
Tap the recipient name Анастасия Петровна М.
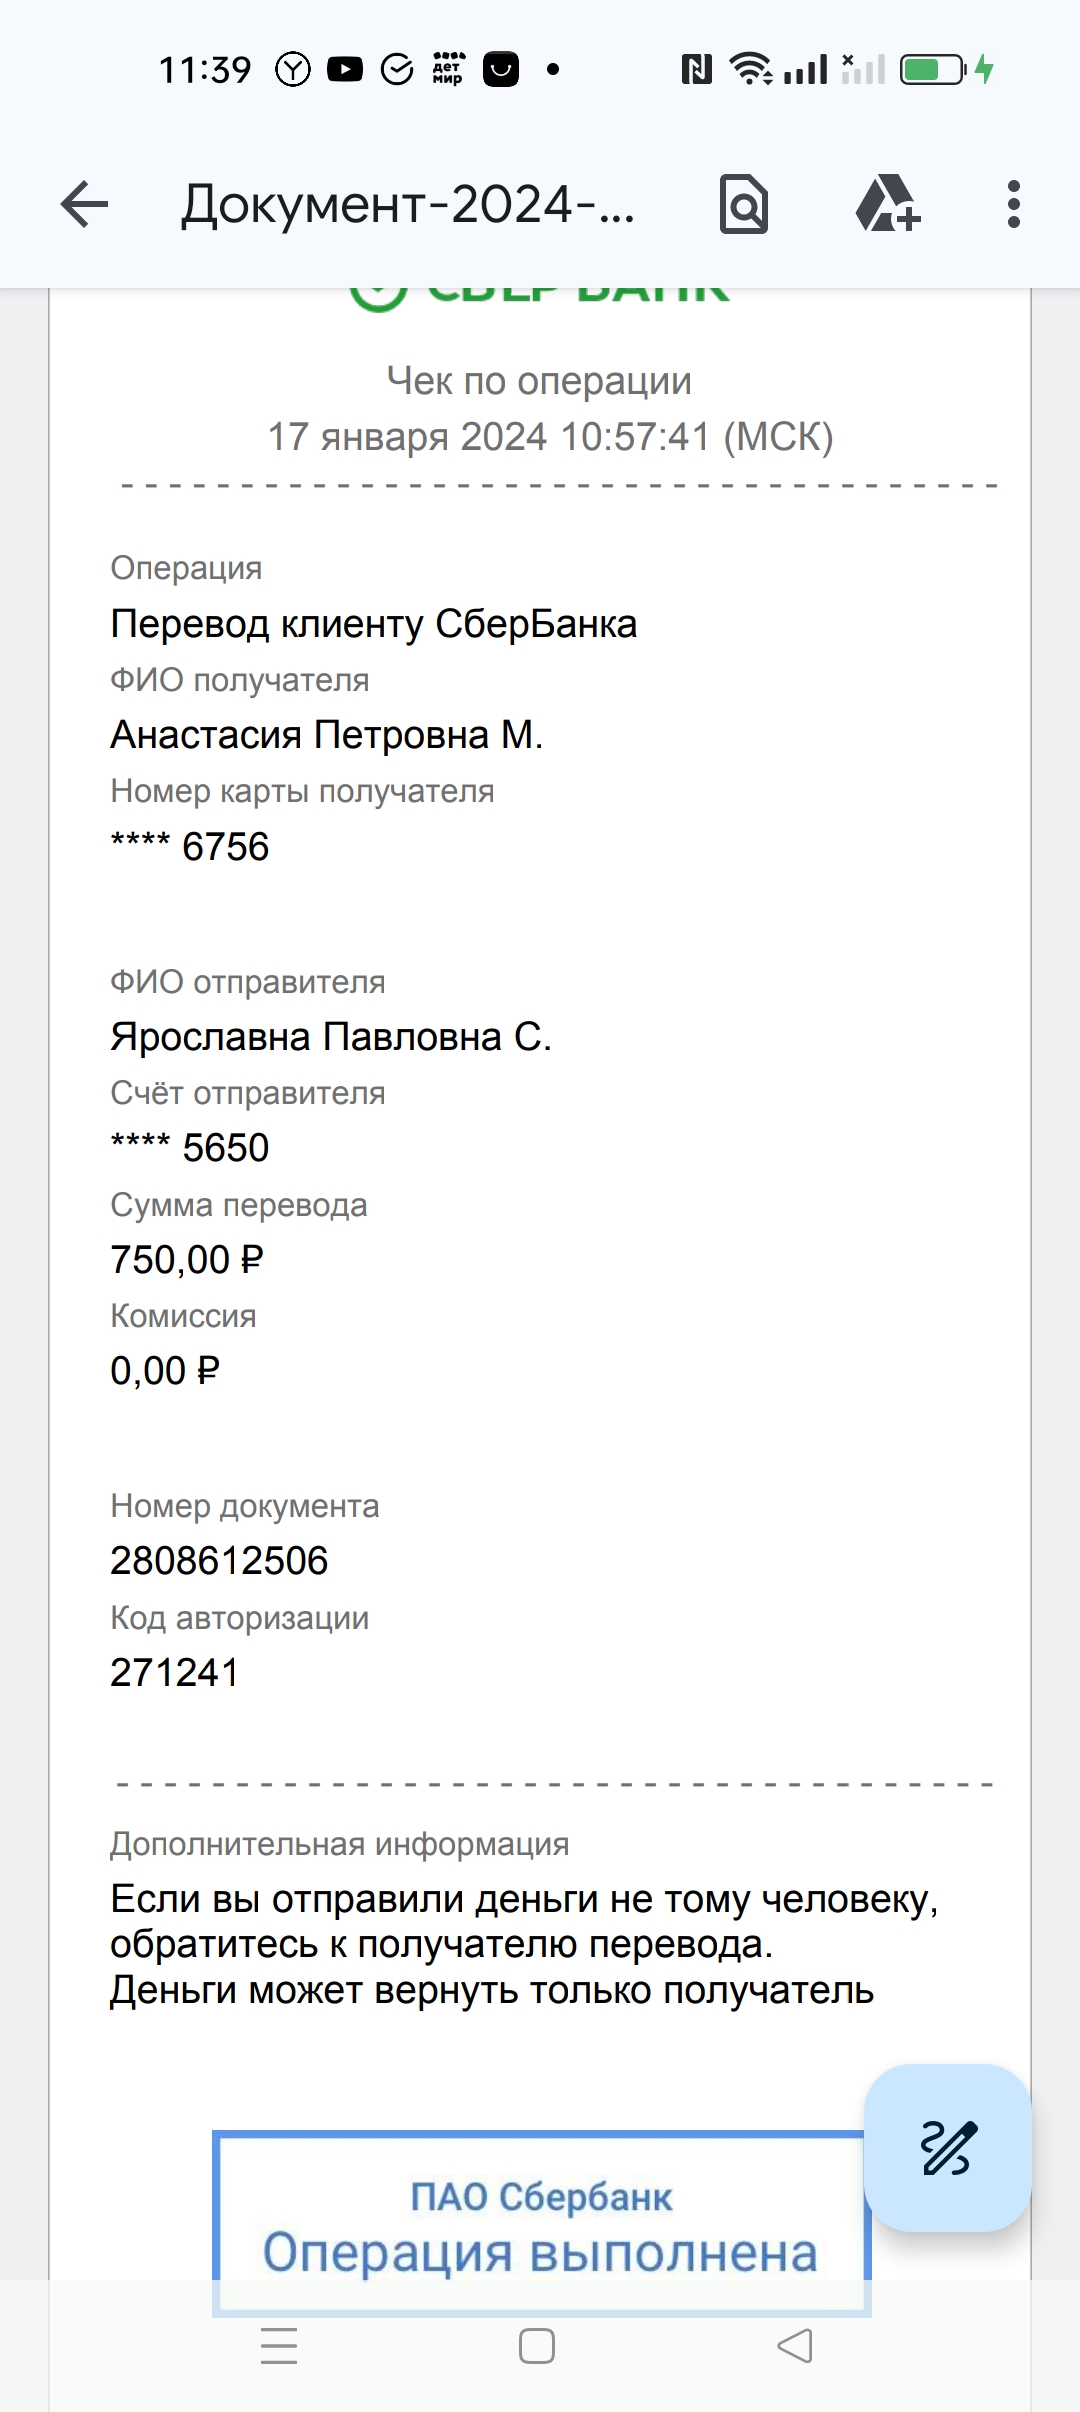(x=327, y=735)
